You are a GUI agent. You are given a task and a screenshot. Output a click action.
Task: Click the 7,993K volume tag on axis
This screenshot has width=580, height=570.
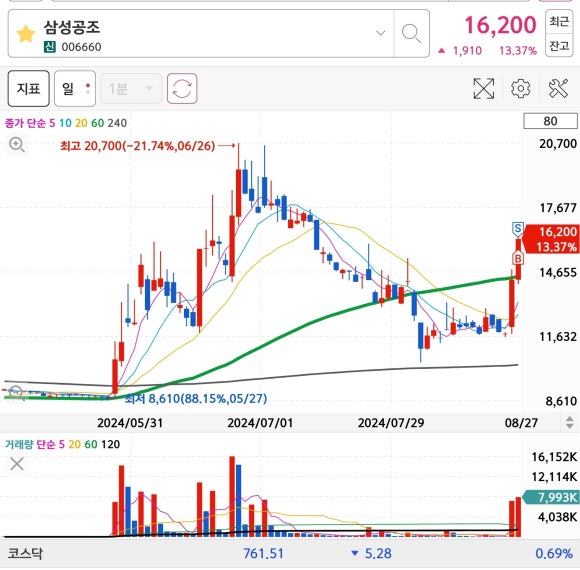tap(552, 497)
